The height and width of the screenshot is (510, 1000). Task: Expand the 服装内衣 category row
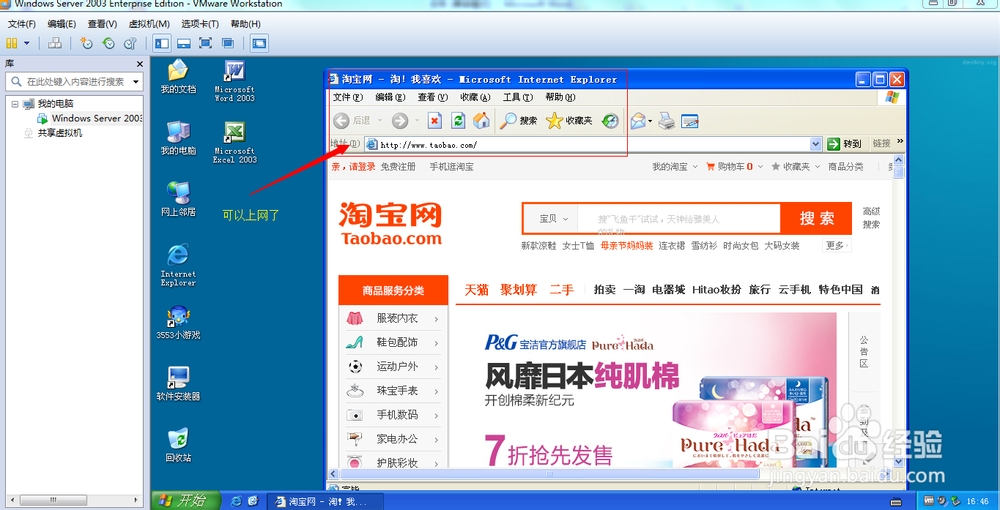tap(393, 318)
